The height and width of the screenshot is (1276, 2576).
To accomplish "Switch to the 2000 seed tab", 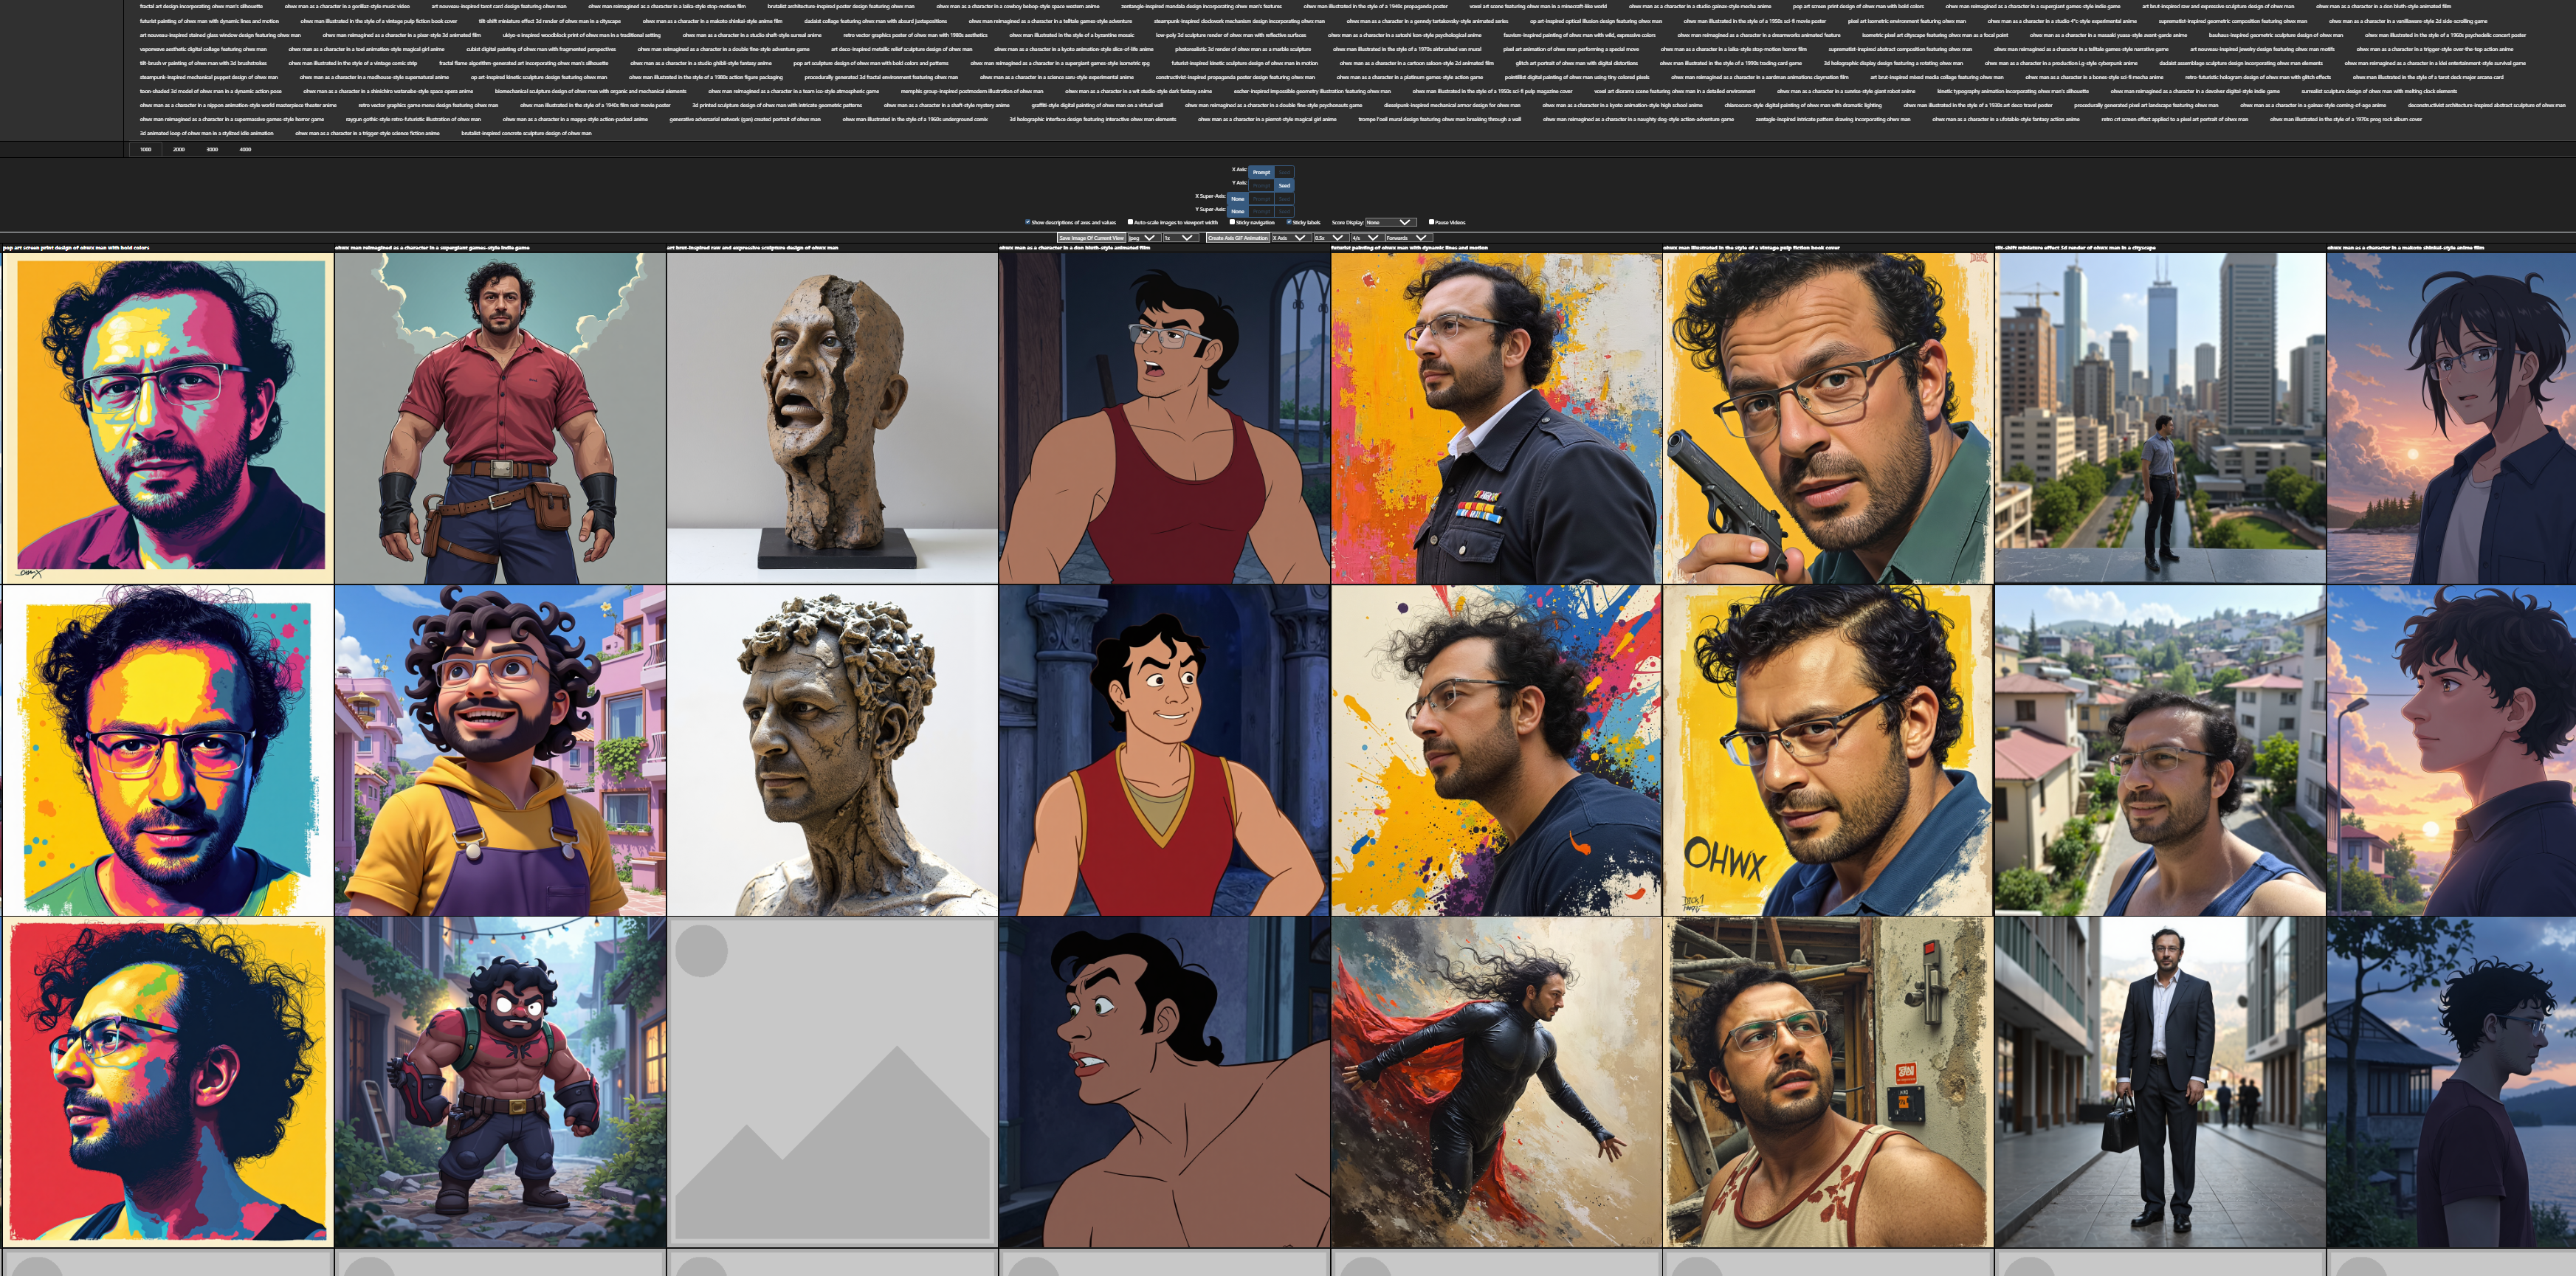I will click(179, 149).
